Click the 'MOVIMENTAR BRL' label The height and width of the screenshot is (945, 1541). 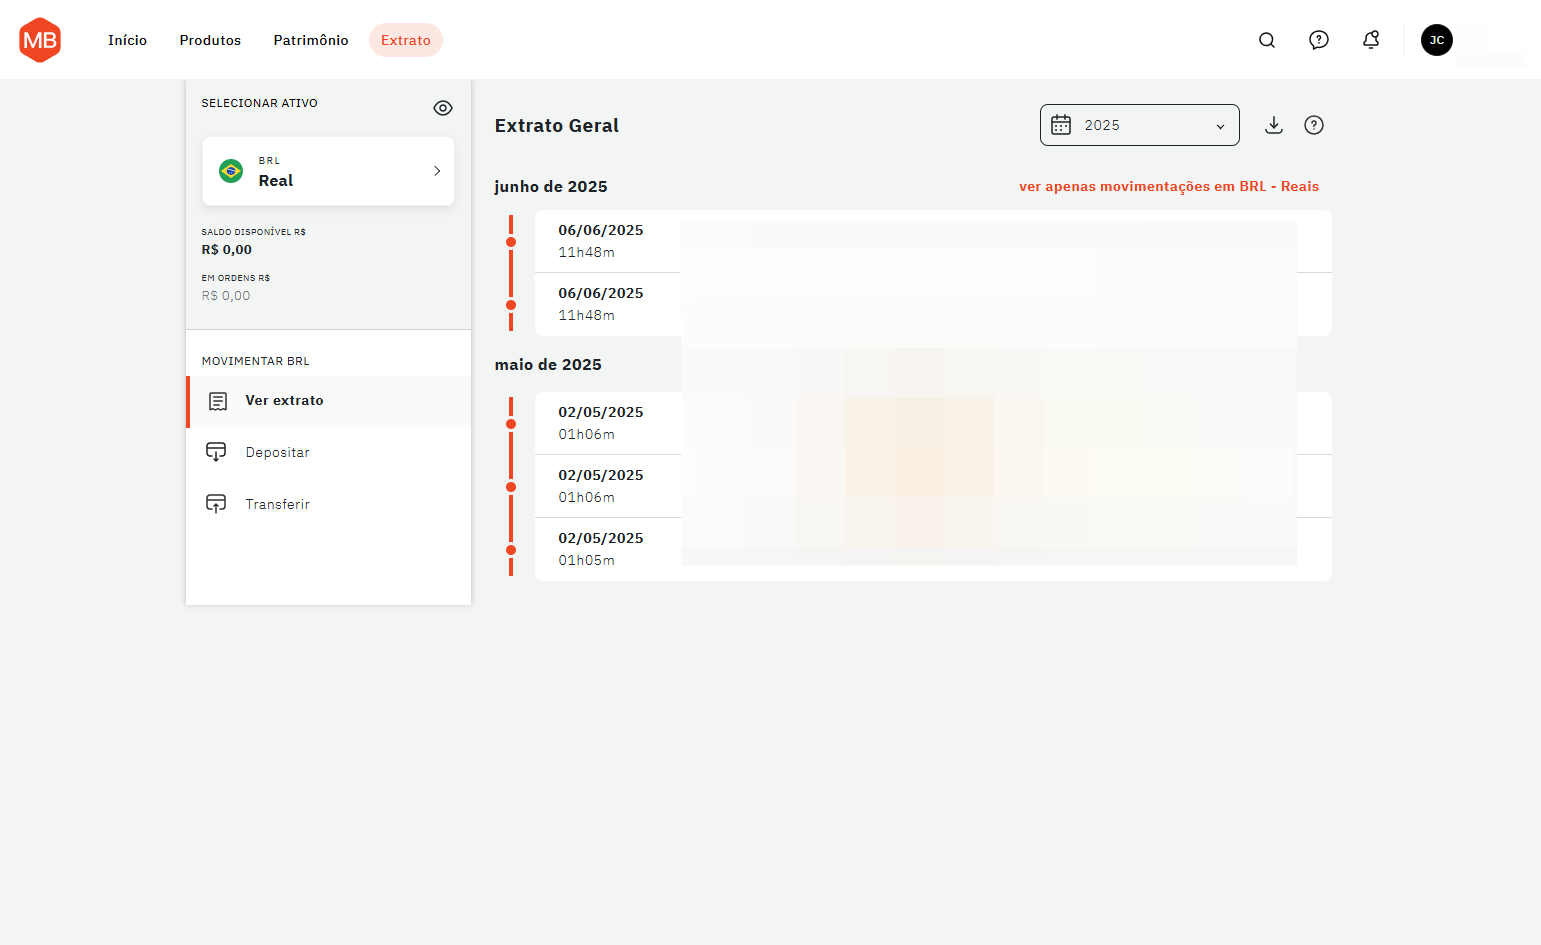(256, 361)
